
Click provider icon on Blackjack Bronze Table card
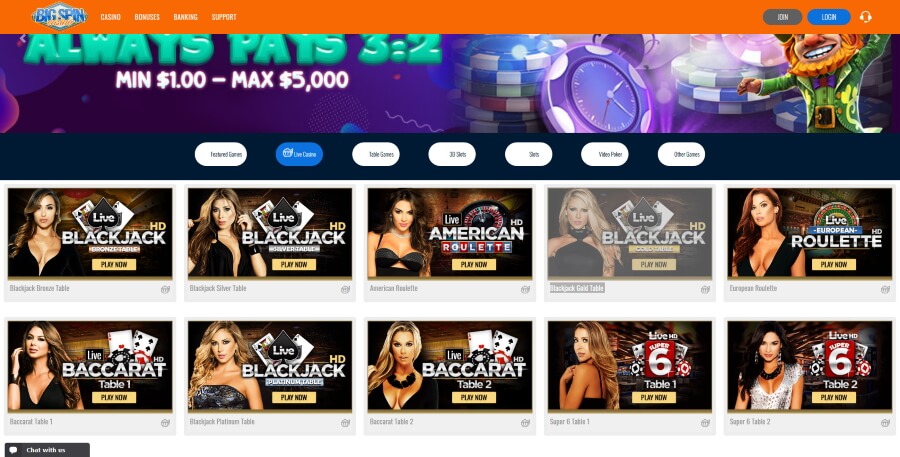click(165, 289)
